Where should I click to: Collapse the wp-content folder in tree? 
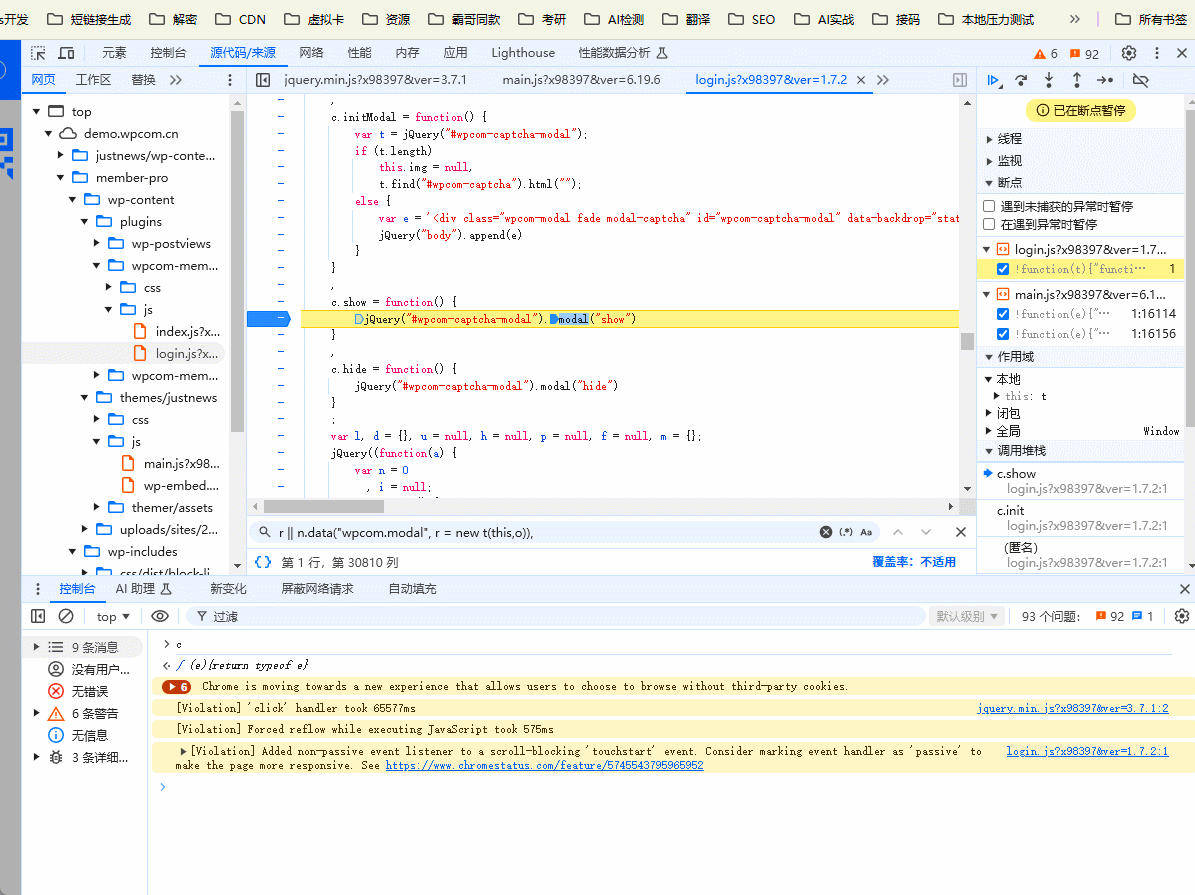tap(73, 200)
